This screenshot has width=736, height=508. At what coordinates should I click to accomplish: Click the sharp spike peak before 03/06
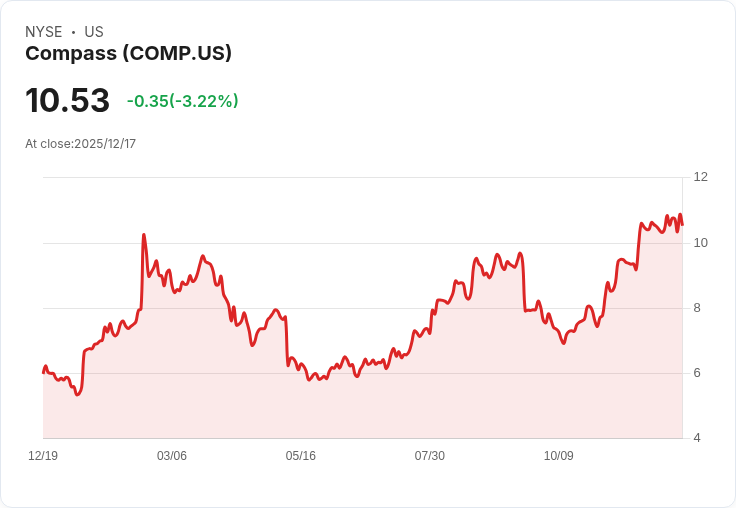pos(144,235)
